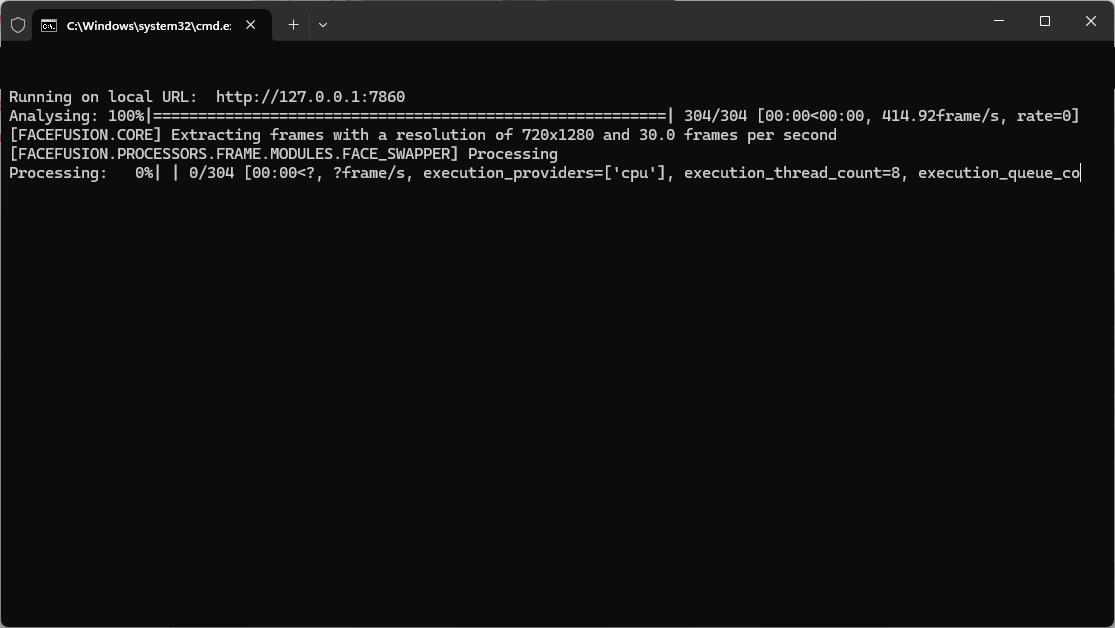Maximize the terminal window
The image size is (1115, 628).
(x=1045, y=21)
